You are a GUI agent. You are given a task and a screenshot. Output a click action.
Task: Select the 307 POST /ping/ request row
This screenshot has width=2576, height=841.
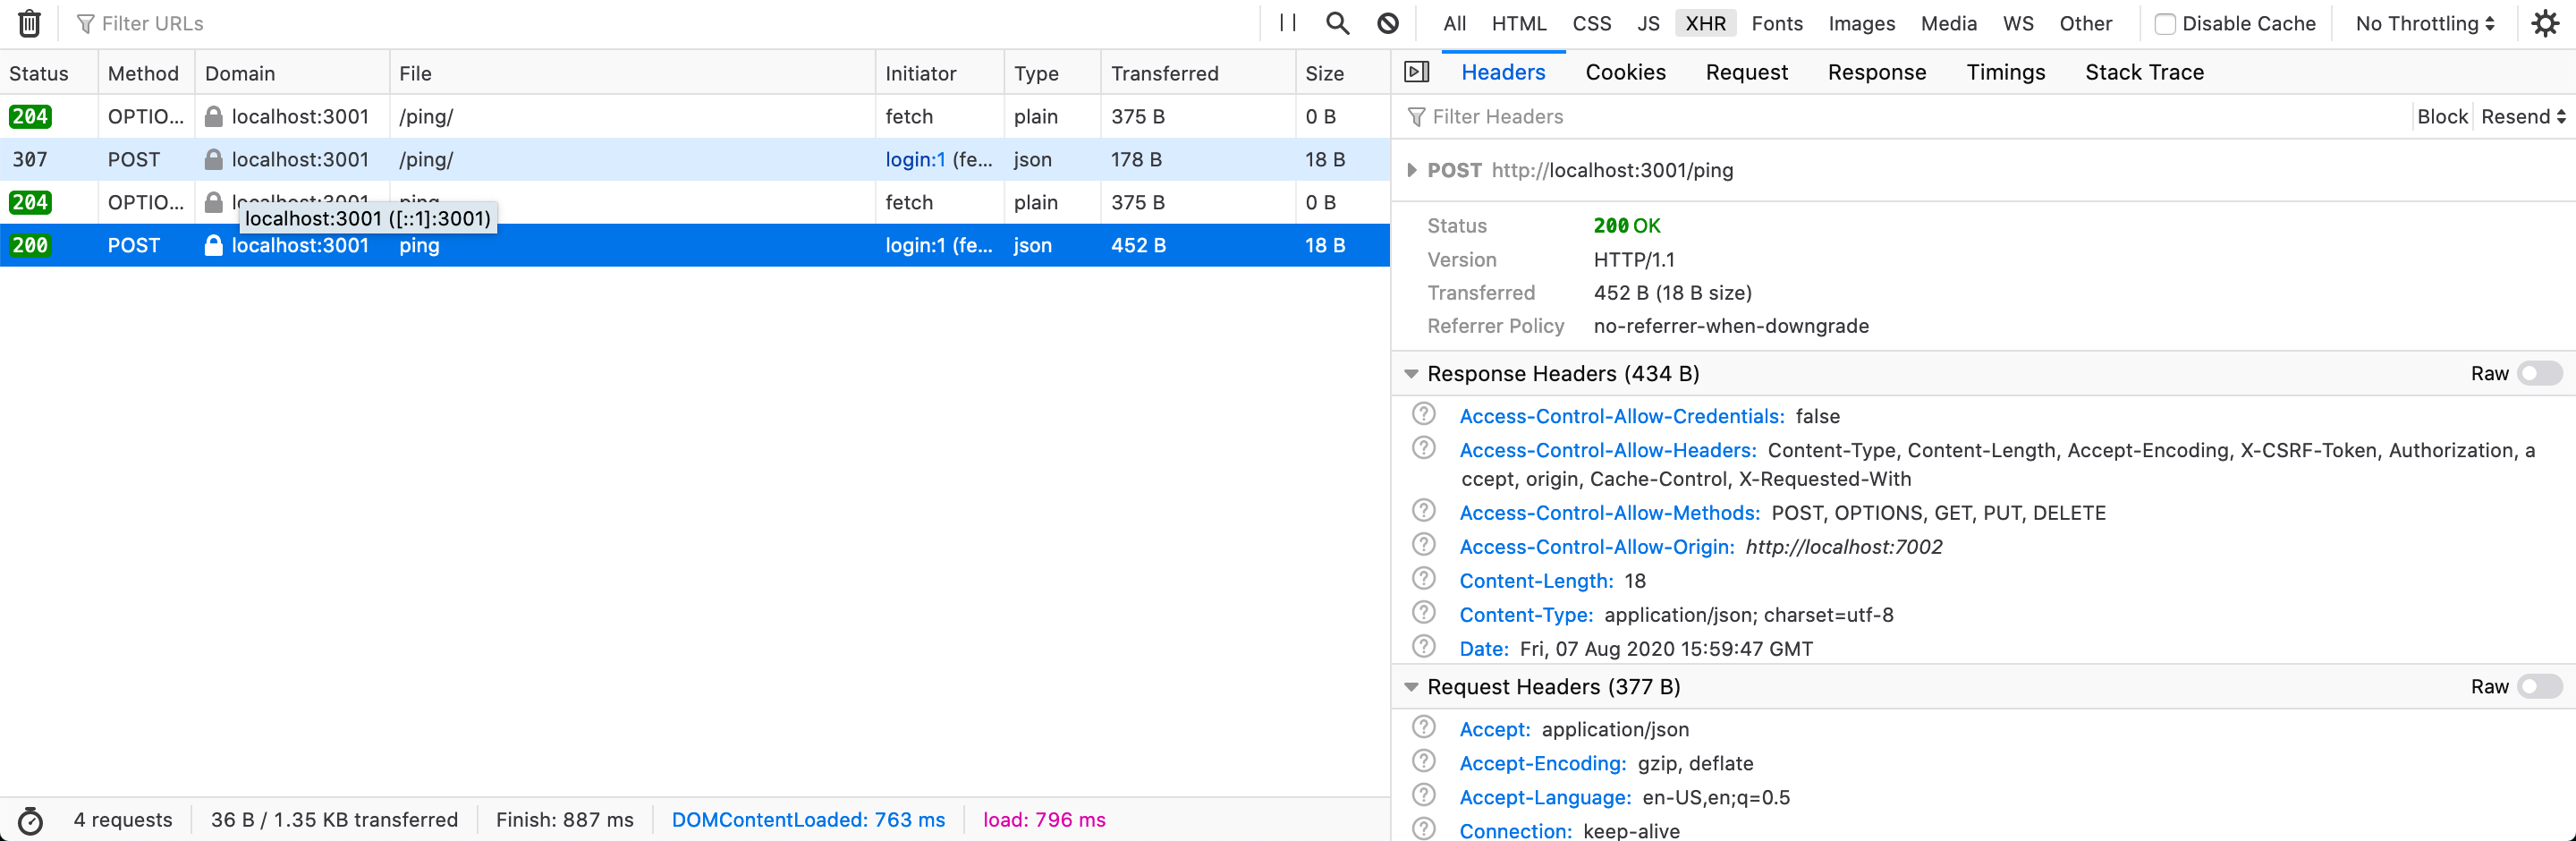695,159
